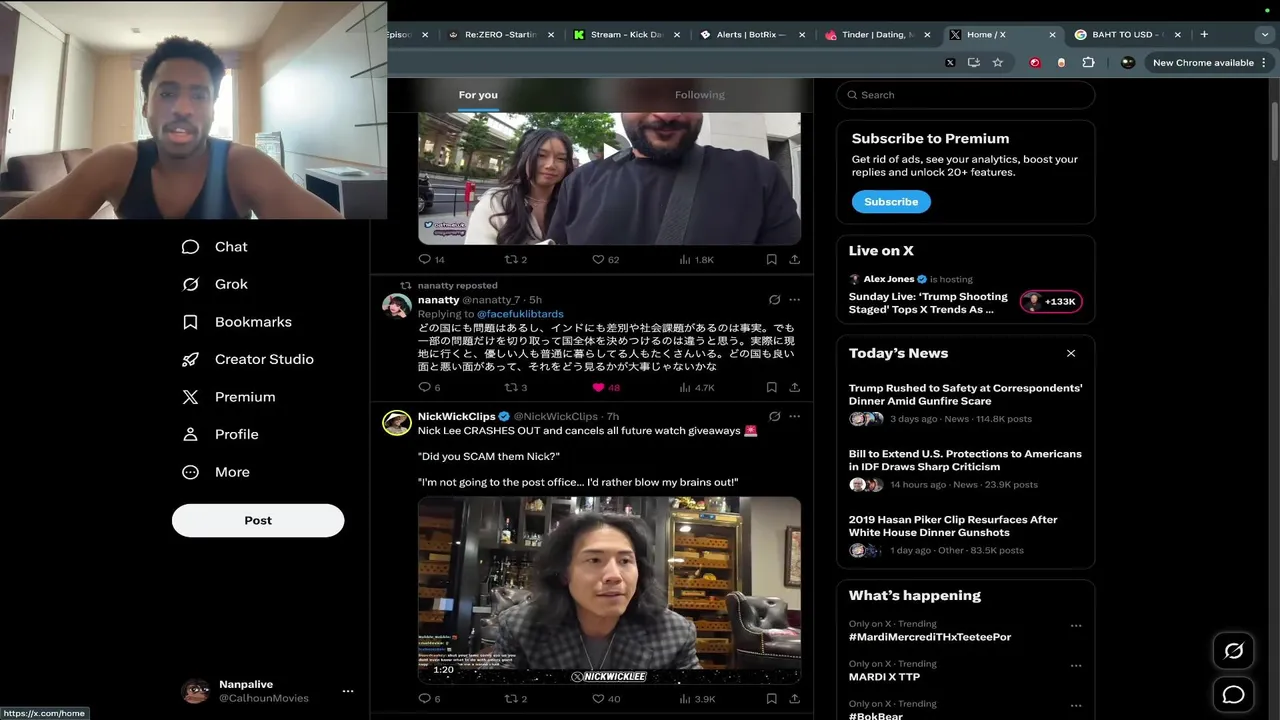Open NickWickClips post more options
The image size is (1280, 720).
pyautogui.click(x=794, y=416)
